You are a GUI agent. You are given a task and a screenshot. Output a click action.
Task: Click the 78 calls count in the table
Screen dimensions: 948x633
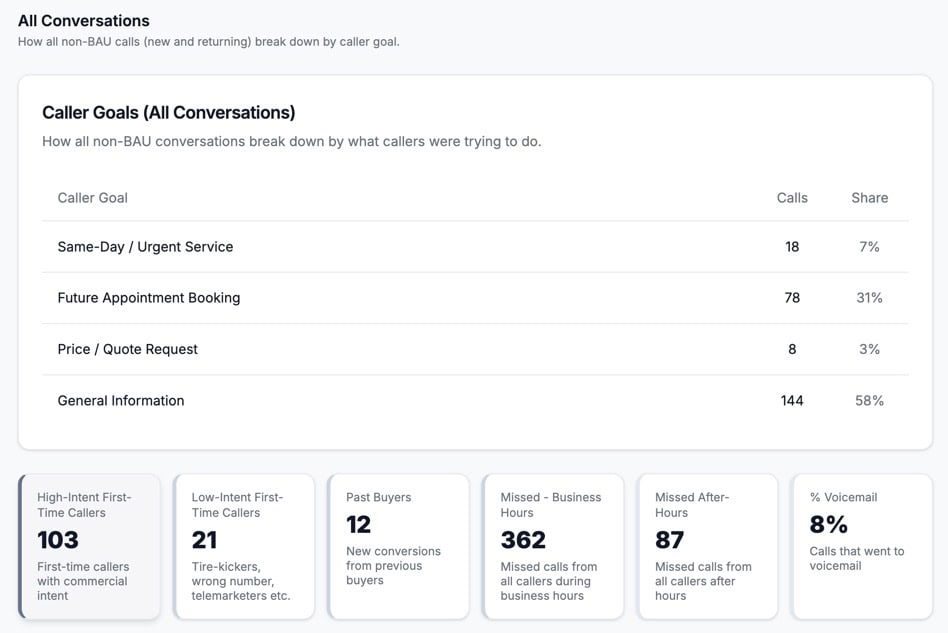pos(792,298)
